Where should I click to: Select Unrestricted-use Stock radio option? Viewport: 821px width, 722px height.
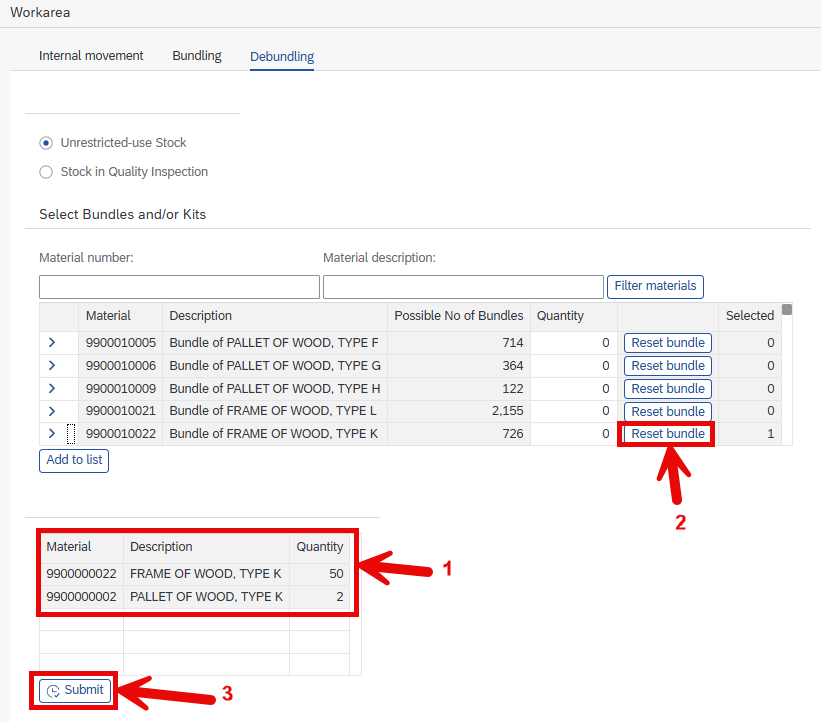coord(46,143)
